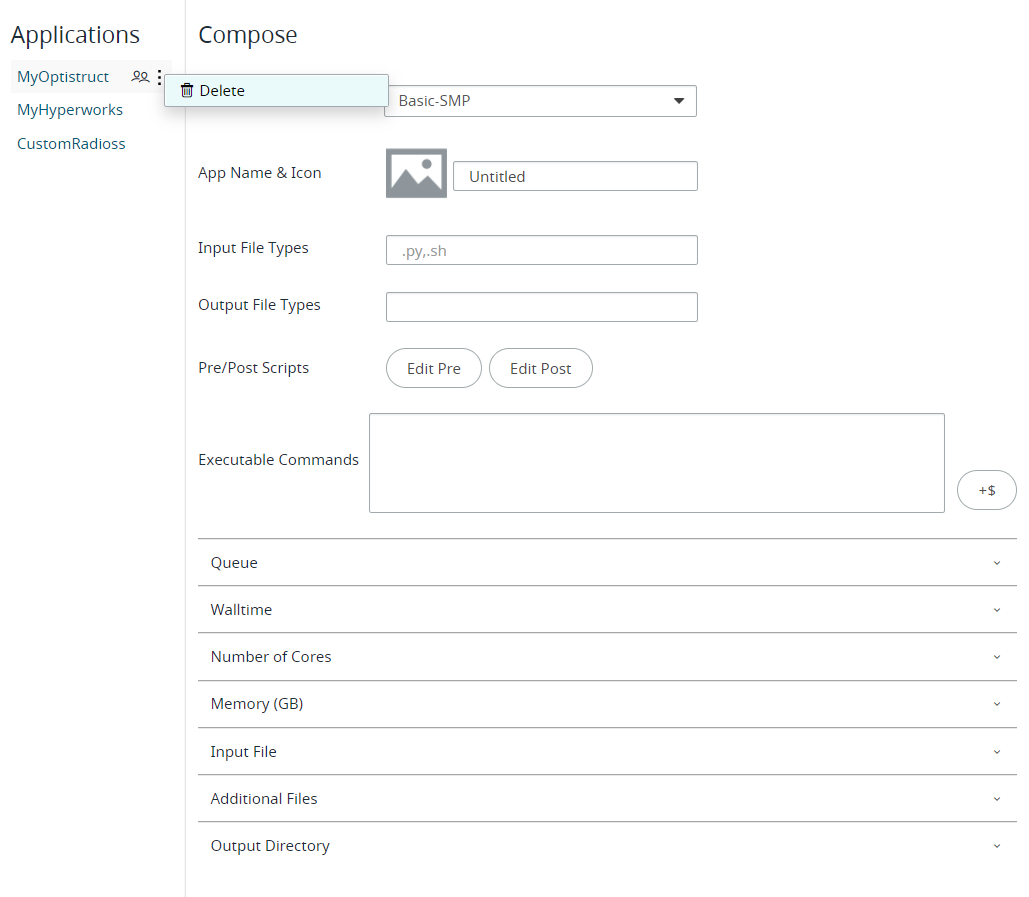1029x897 pixels.
Task: Expand the Output Directory section
Action: [607, 846]
